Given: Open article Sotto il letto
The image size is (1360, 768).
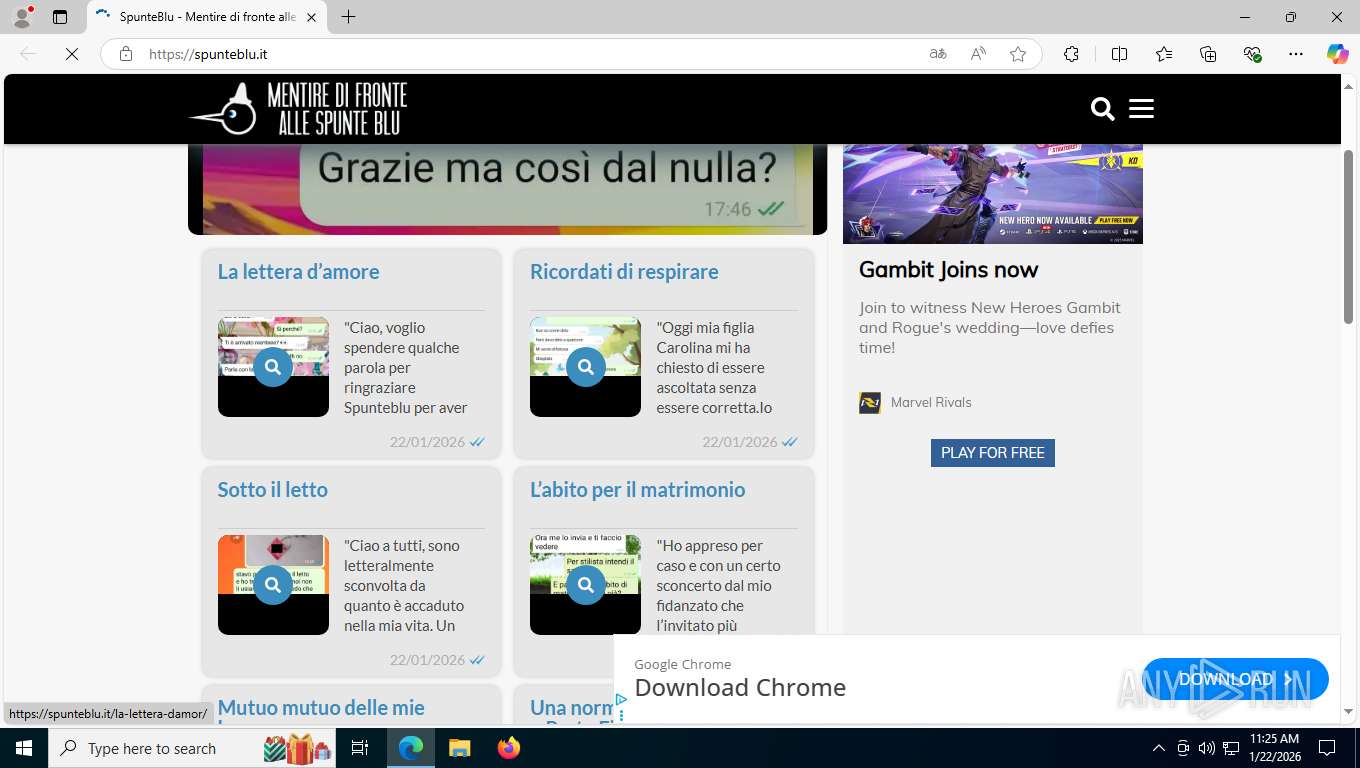Looking at the screenshot, I should 273,490.
